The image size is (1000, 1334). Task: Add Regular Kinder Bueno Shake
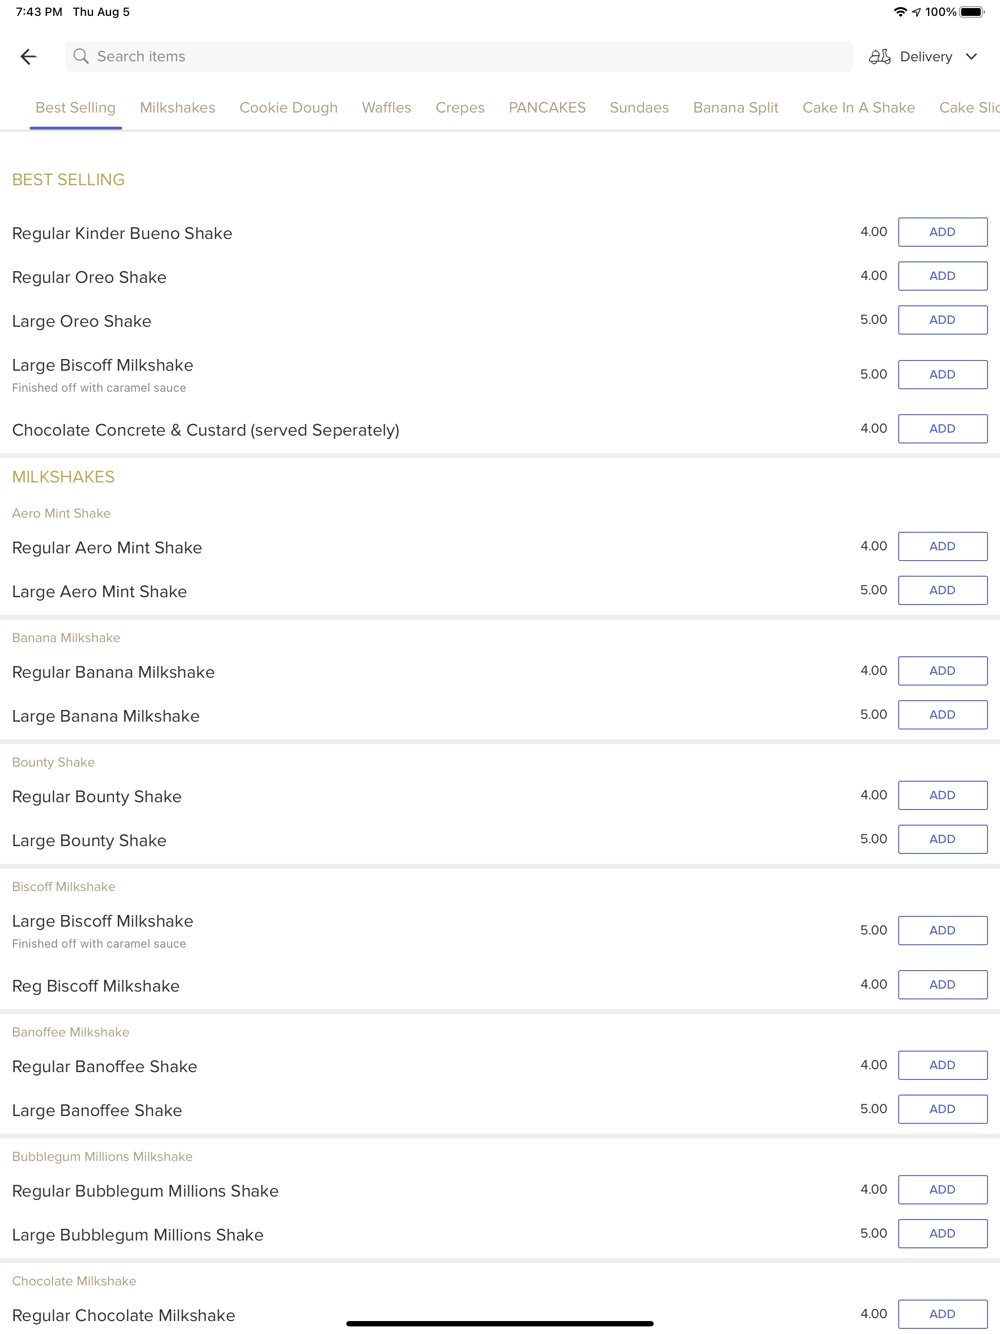942,232
